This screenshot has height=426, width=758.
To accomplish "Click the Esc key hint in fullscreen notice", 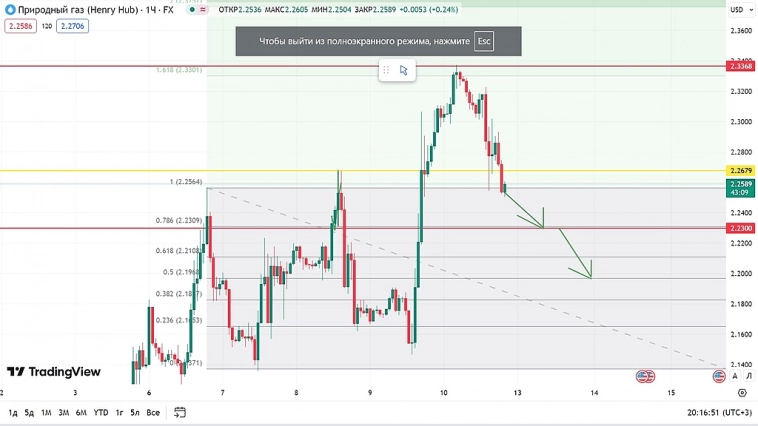I will click(x=484, y=41).
